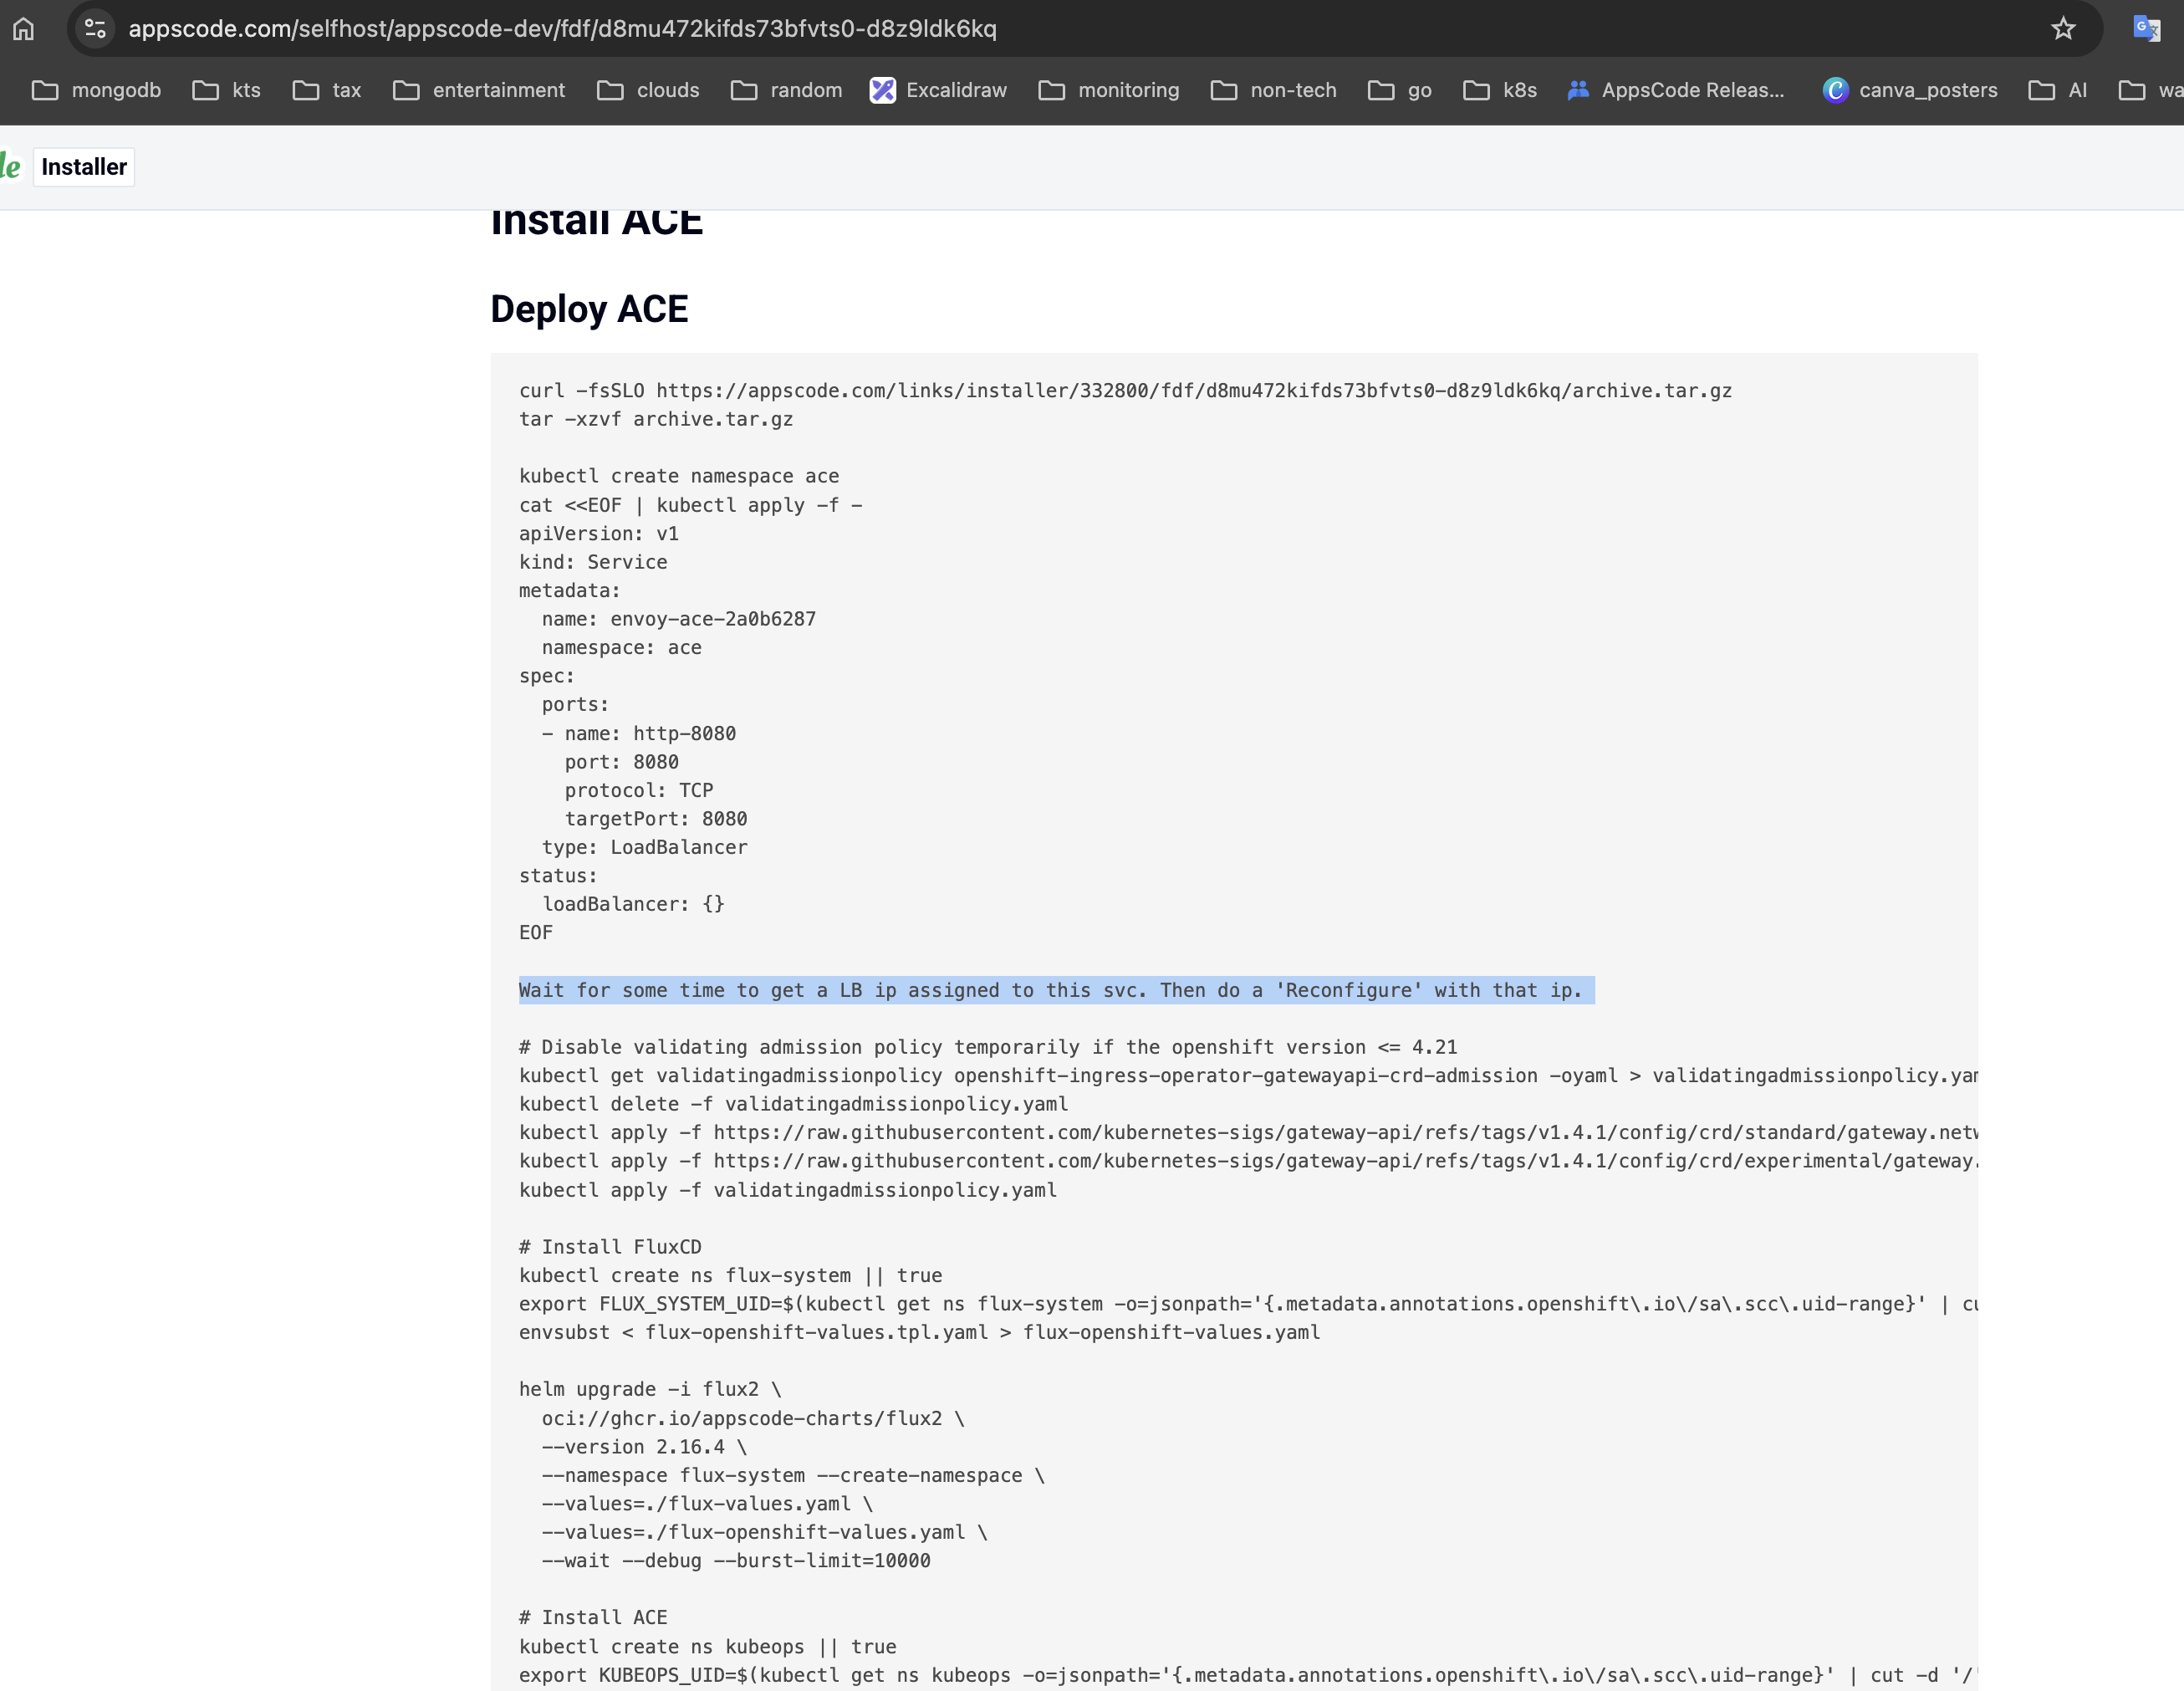
Task: Open the go bookmark folder
Action: [x=1399, y=90]
